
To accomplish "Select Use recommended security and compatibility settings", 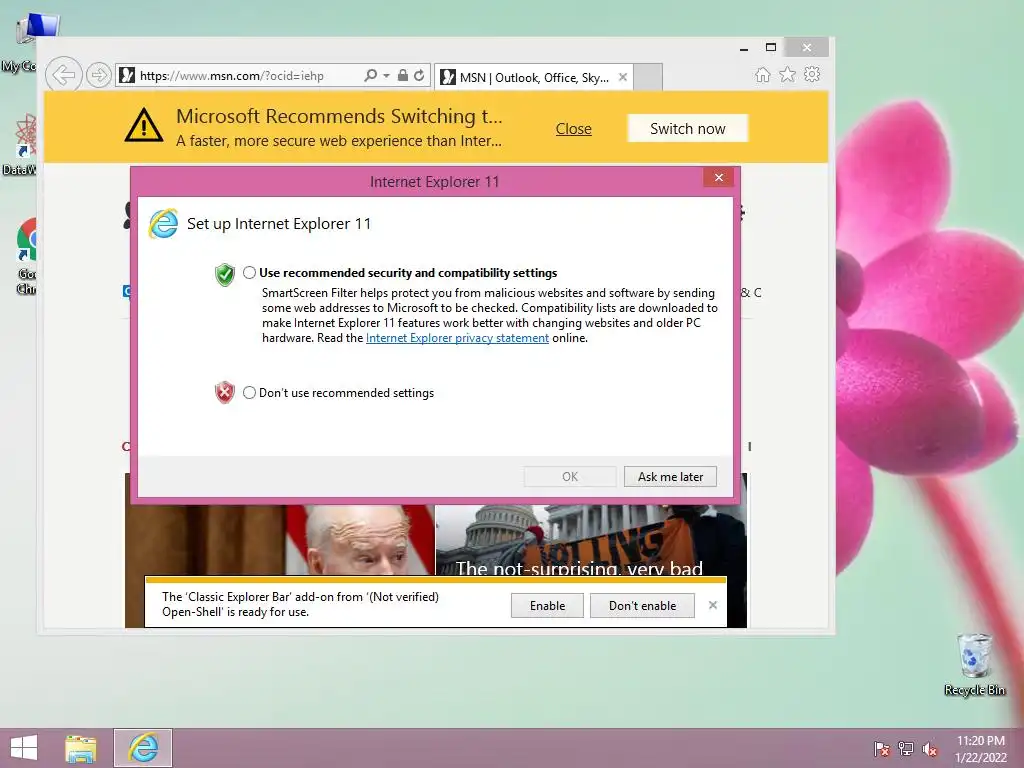I will point(249,273).
